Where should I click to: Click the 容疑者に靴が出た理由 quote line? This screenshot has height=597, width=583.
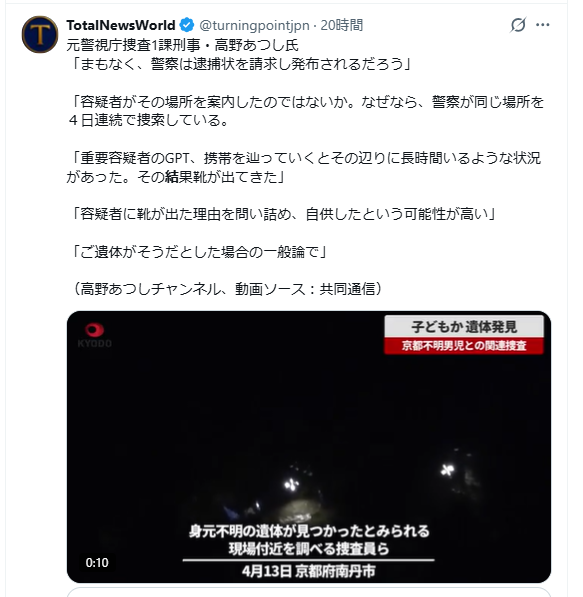[x=282, y=214]
